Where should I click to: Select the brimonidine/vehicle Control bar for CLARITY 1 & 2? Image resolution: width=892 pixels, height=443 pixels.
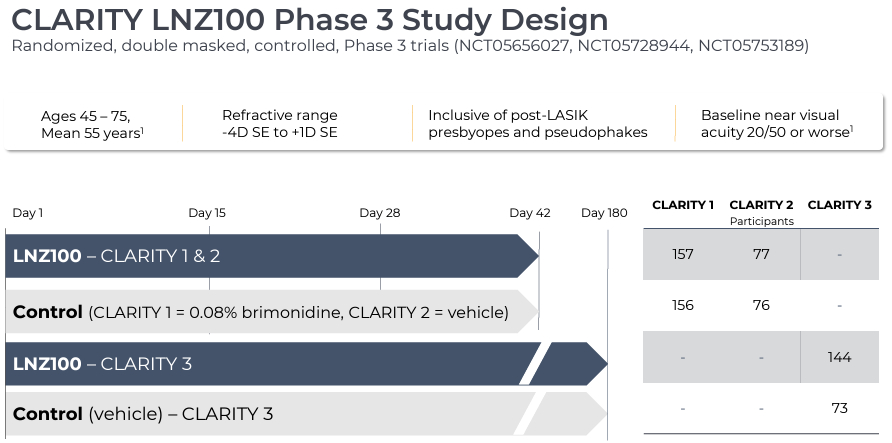[x=268, y=312]
